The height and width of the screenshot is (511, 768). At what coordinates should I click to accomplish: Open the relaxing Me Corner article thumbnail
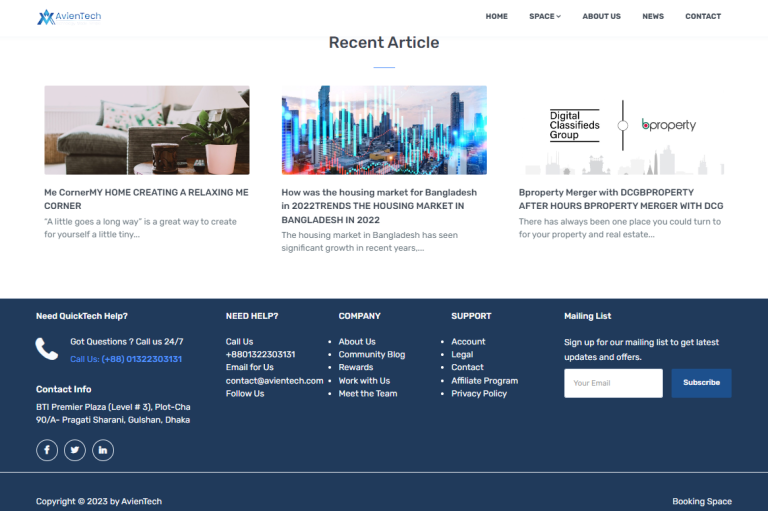[147, 130]
